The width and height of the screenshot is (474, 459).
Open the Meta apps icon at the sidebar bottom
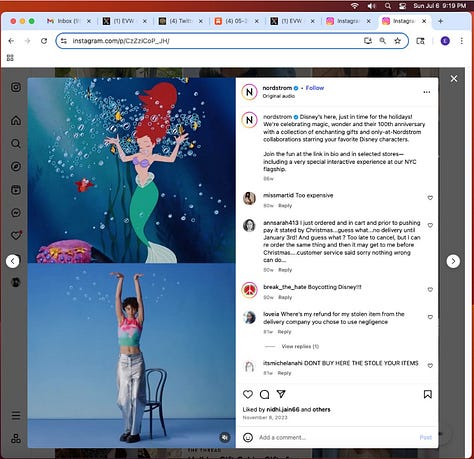(x=16, y=438)
